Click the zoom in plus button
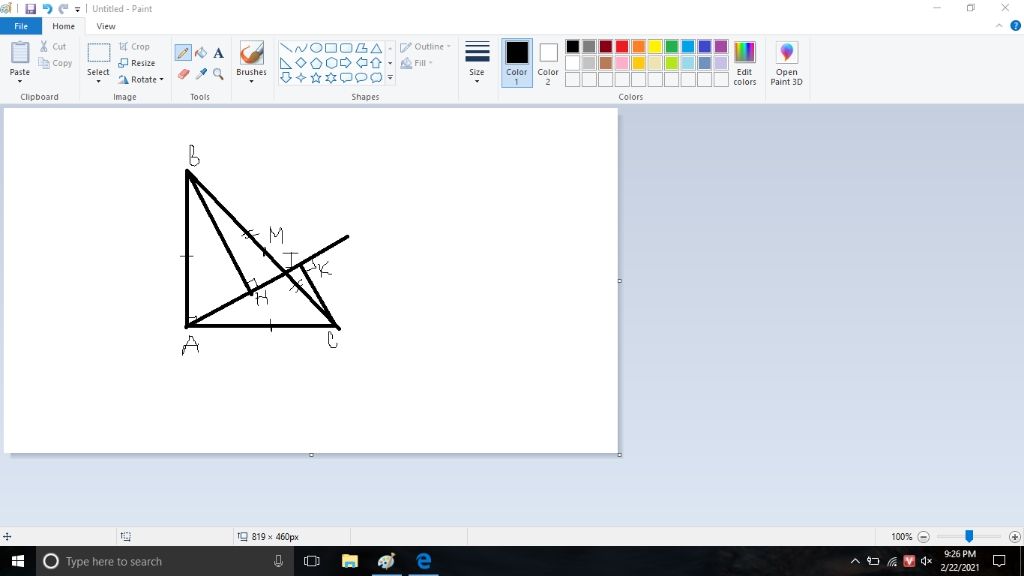The image size is (1024, 576). point(1014,537)
